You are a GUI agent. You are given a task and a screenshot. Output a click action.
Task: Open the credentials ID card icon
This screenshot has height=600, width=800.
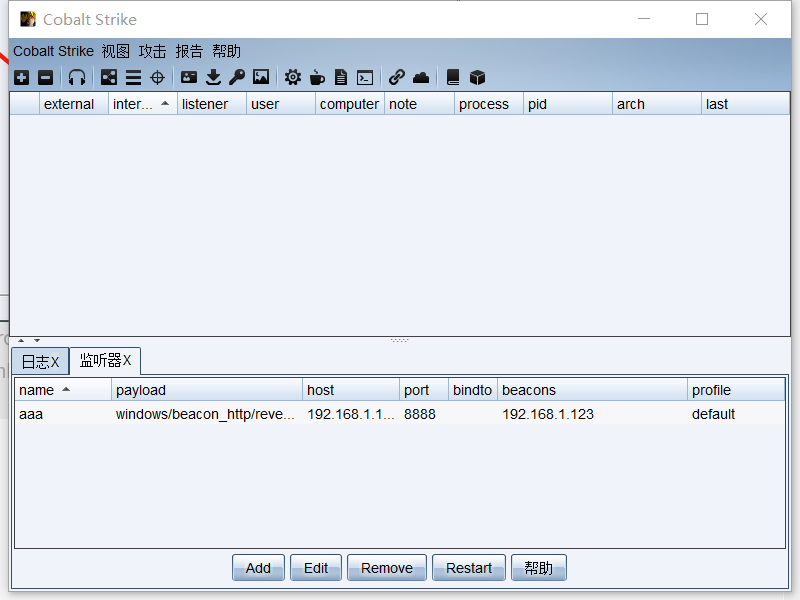point(189,78)
